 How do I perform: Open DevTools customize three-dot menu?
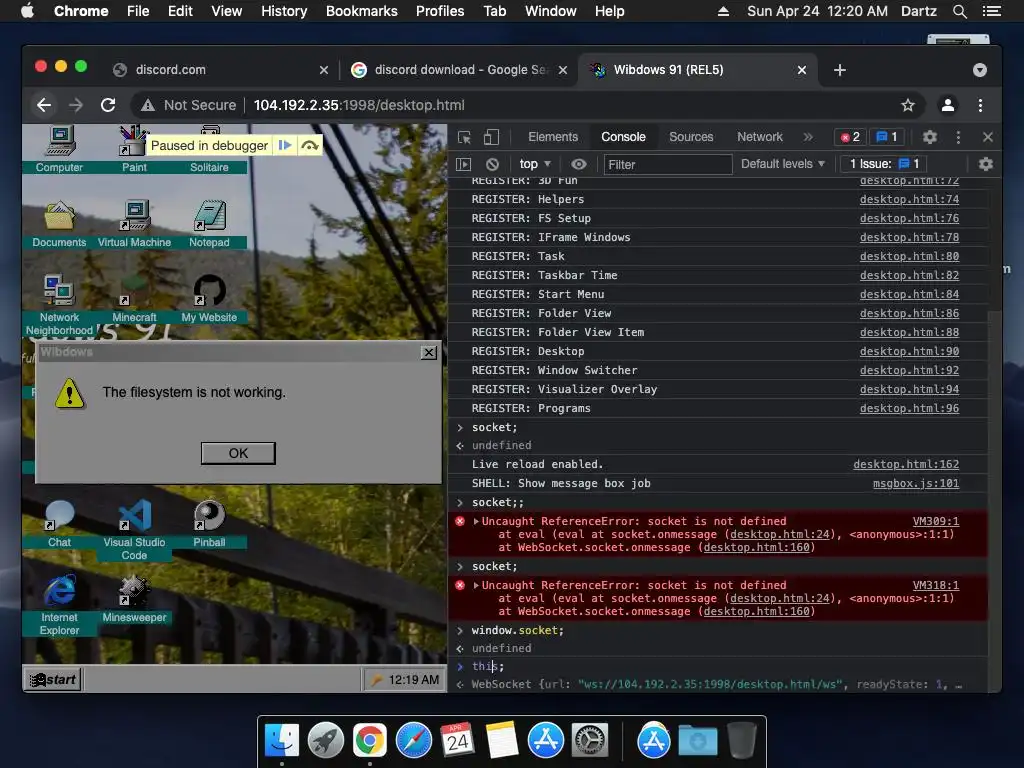[958, 137]
